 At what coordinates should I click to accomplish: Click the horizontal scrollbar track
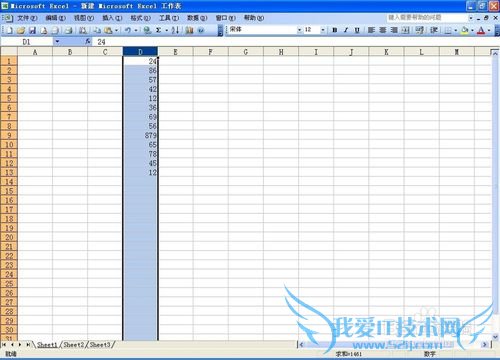(x=393, y=345)
